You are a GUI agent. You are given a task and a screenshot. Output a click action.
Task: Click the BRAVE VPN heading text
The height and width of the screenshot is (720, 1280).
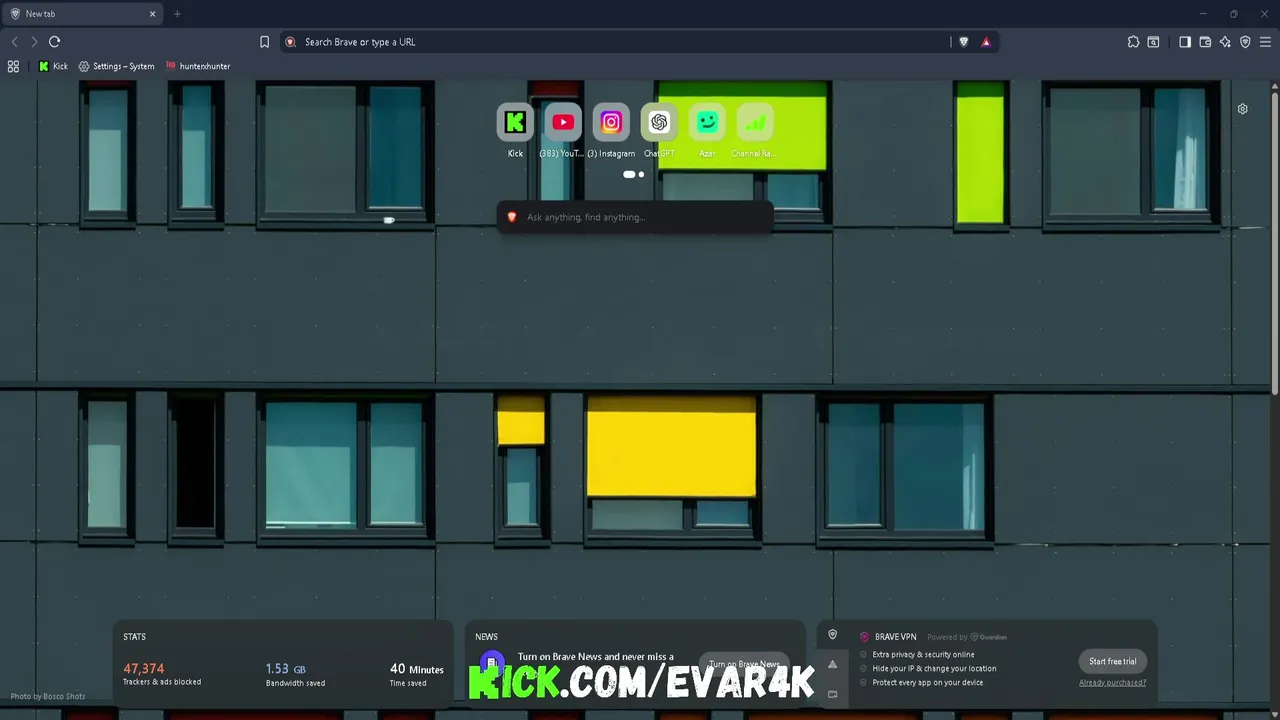click(895, 636)
